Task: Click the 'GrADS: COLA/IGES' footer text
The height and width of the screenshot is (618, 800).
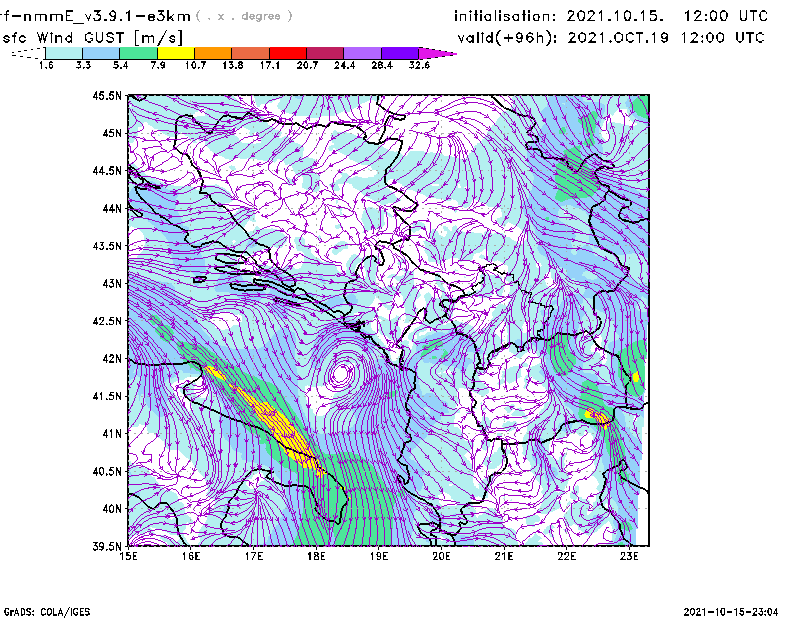Action: pyautogui.click(x=47, y=612)
